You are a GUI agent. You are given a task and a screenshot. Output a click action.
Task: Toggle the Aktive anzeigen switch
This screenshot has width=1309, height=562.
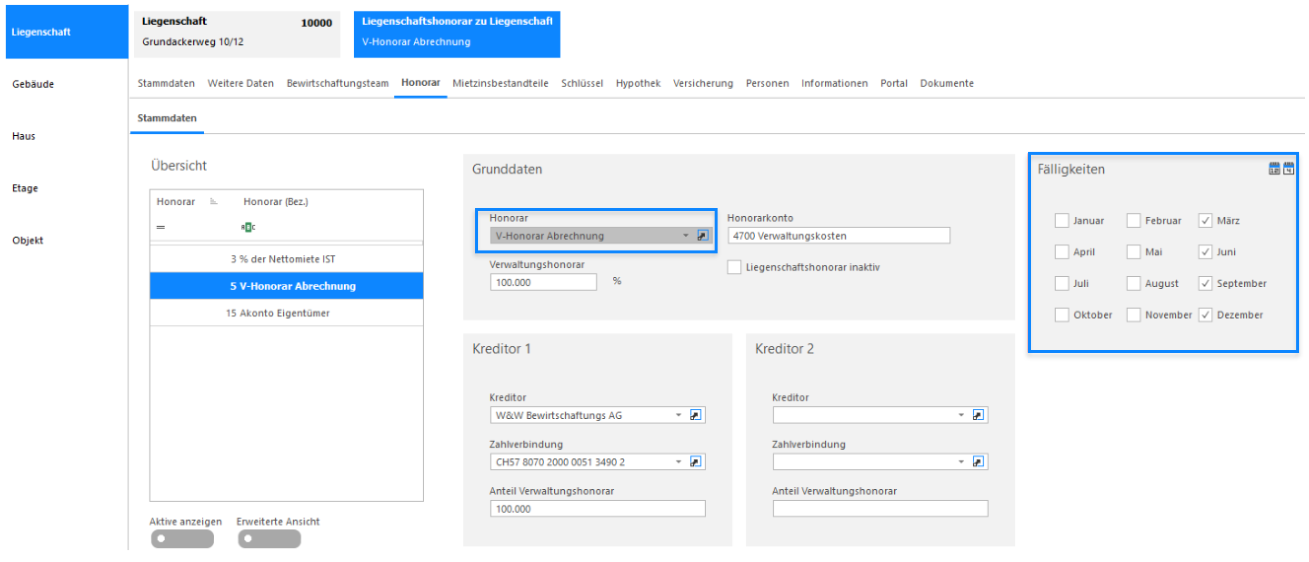pyautogui.click(x=181, y=539)
